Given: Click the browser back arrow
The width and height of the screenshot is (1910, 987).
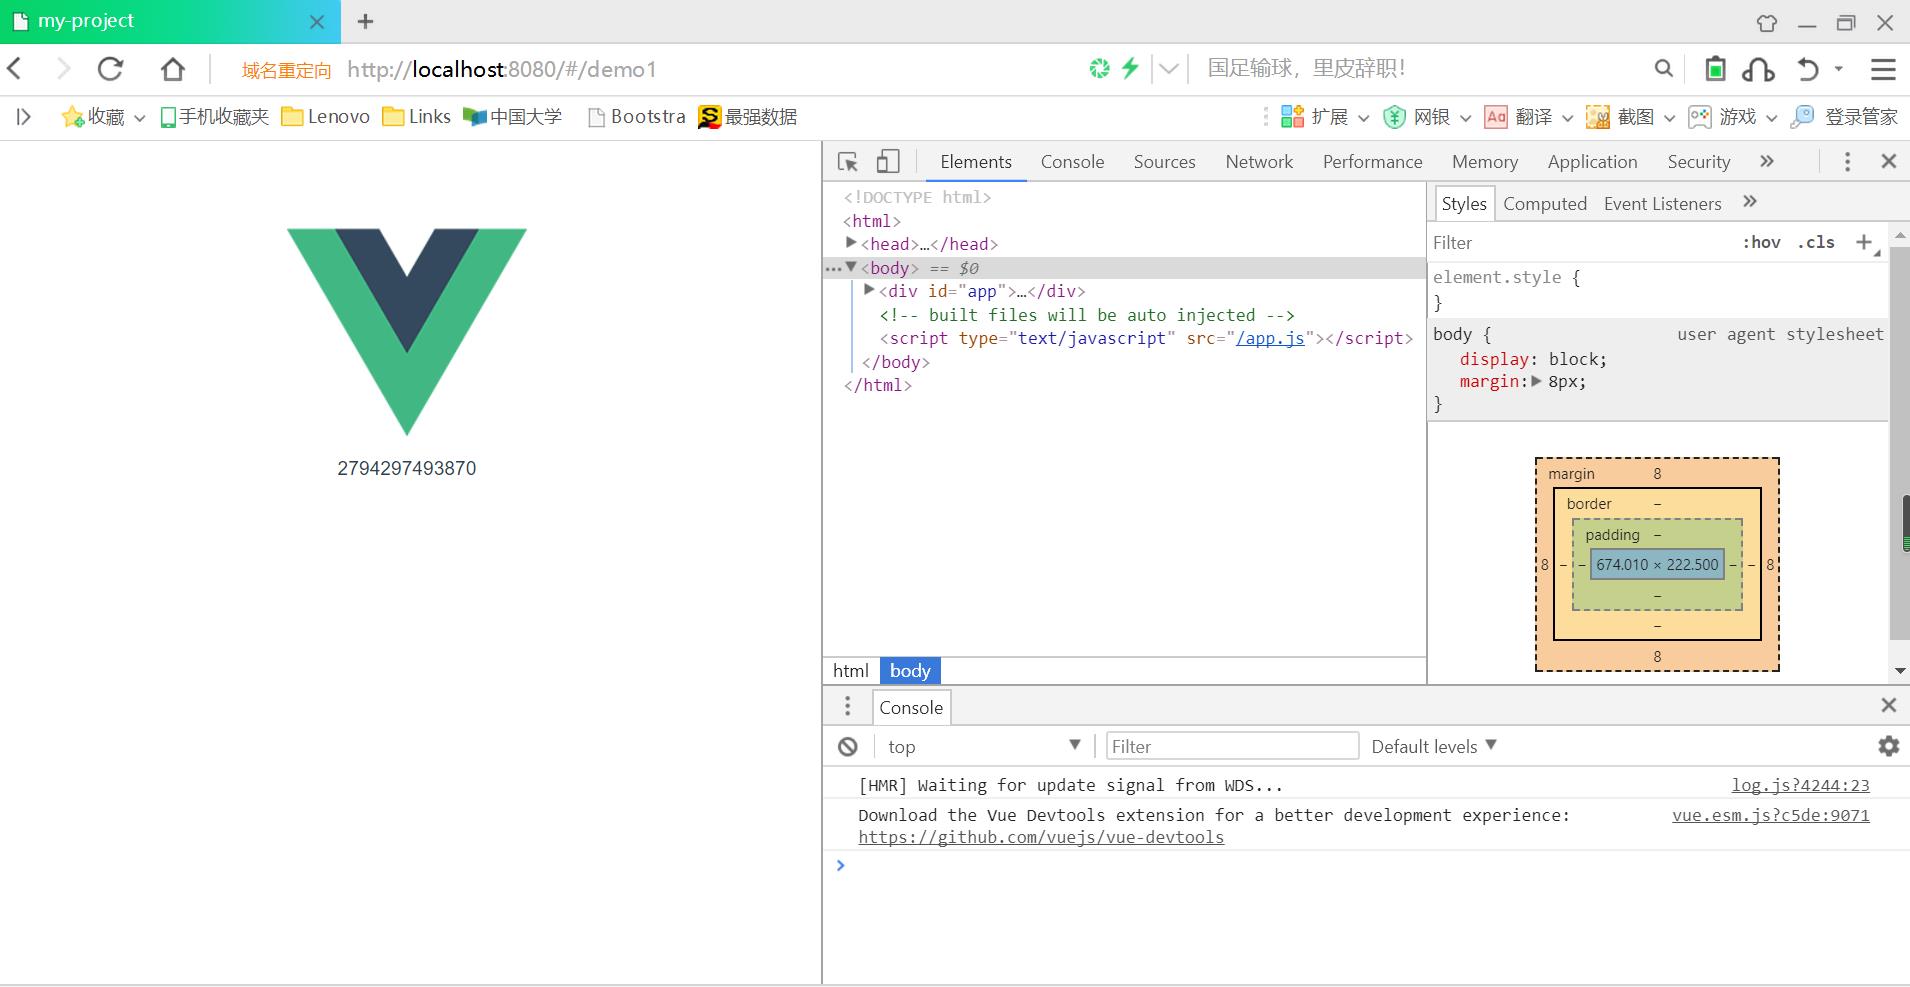Looking at the screenshot, I should (x=15, y=68).
